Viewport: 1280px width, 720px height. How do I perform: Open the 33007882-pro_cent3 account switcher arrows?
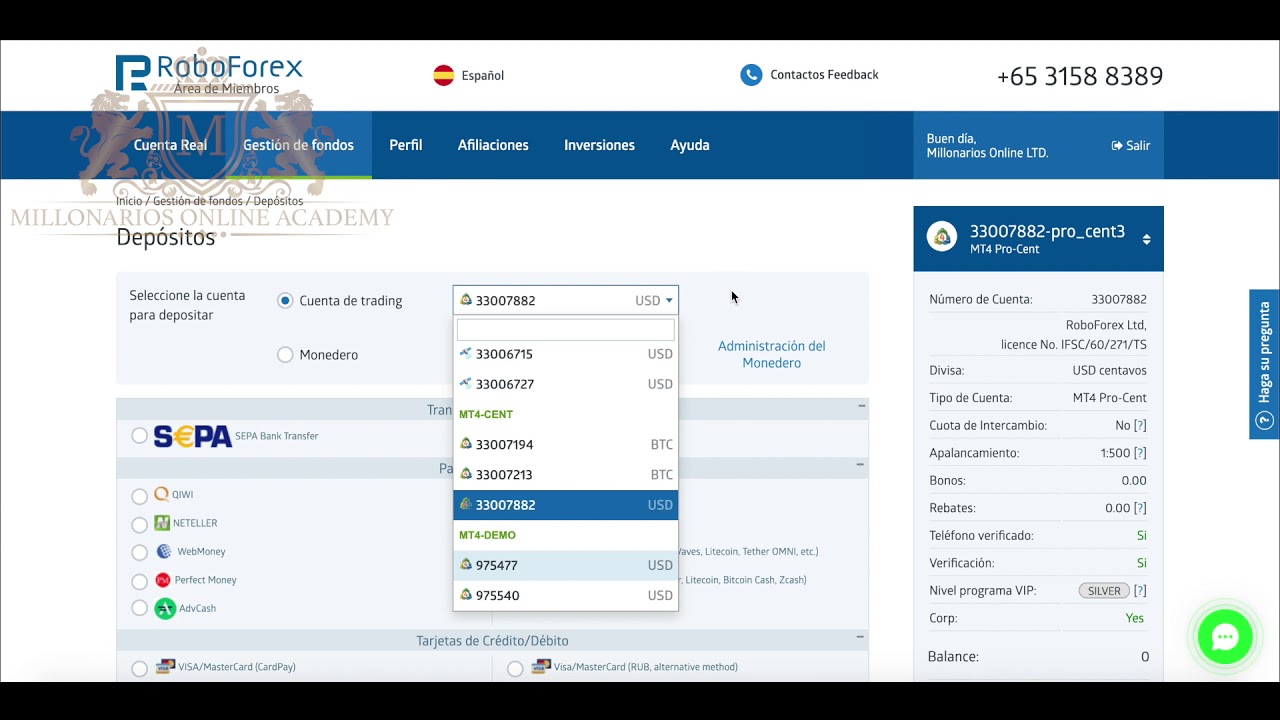click(1146, 239)
